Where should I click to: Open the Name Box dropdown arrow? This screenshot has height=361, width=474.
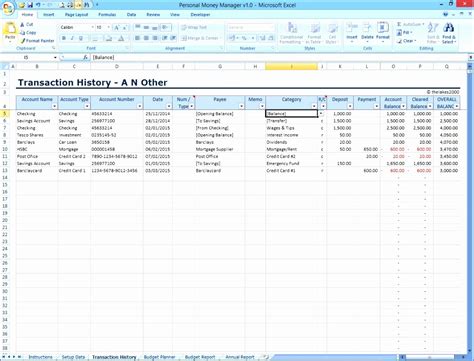pos(55,58)
